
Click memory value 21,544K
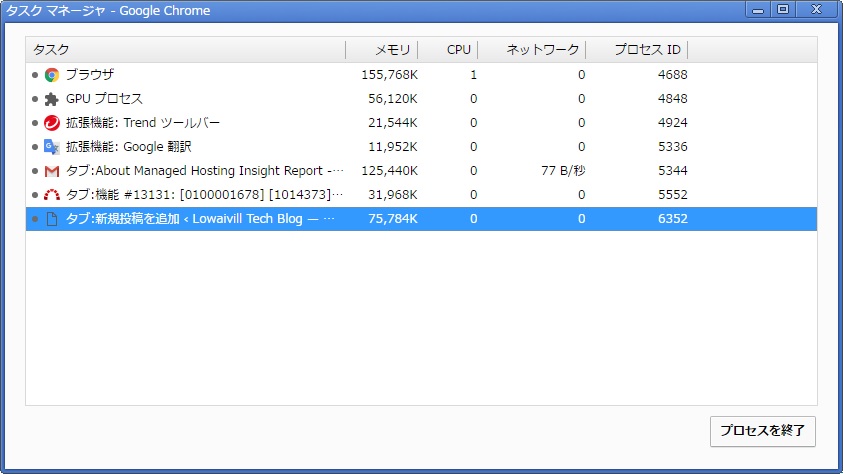click(x=392, y=123)
